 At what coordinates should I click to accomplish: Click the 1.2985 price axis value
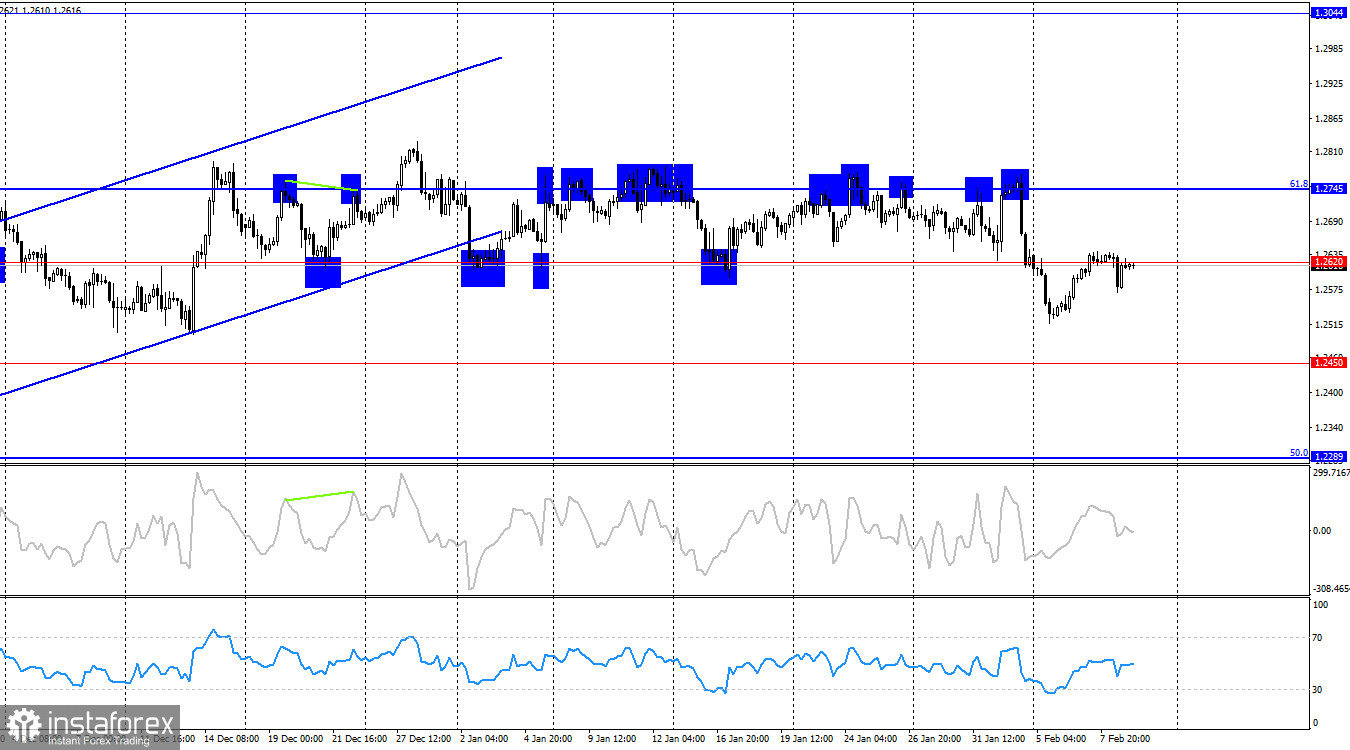coord(1329,48)
